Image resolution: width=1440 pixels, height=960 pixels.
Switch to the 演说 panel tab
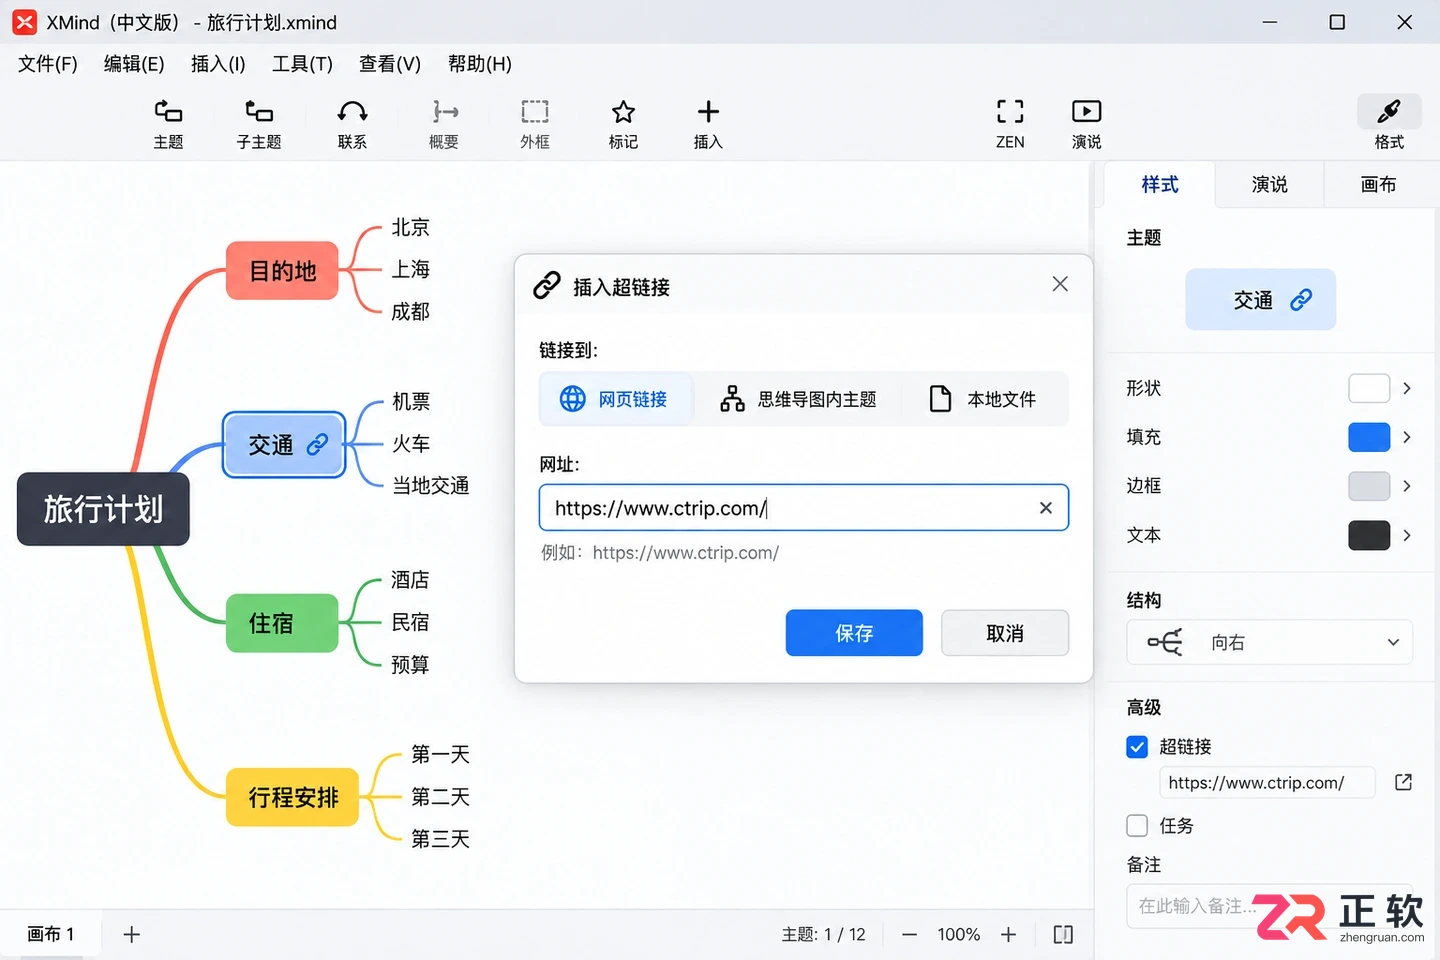click(1269, 184)
